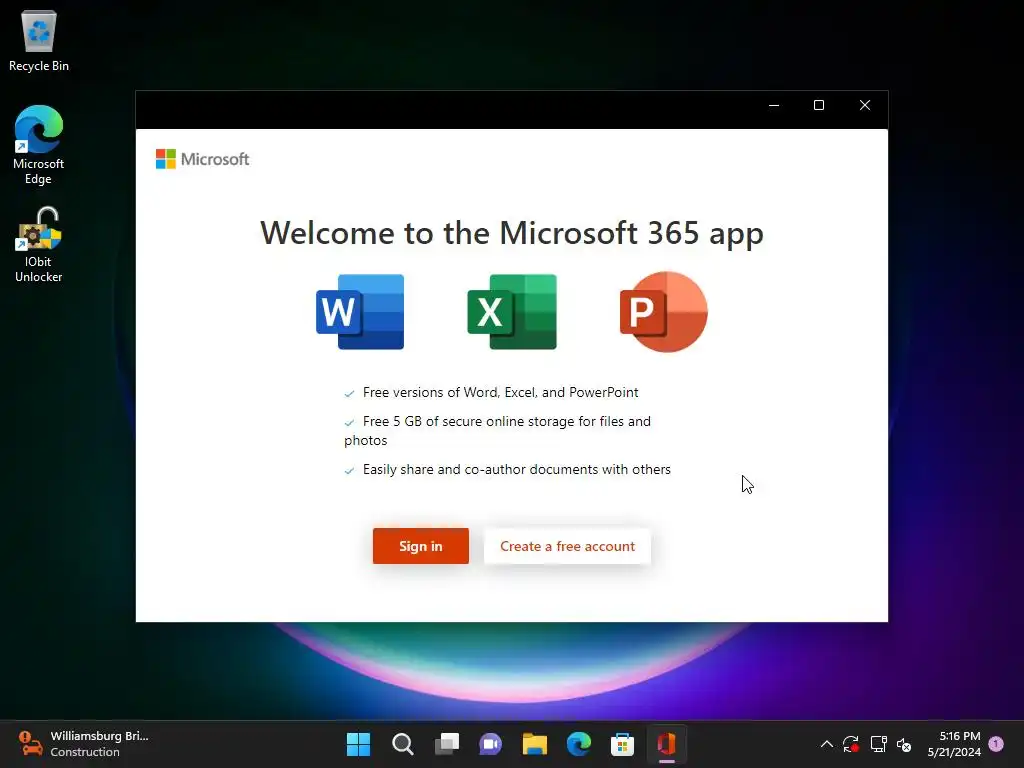The height and width of the screenshot is (768, 1024).
Task: Click 'Easily share and co-author documents with others'
Action: [x=517, y=470]
